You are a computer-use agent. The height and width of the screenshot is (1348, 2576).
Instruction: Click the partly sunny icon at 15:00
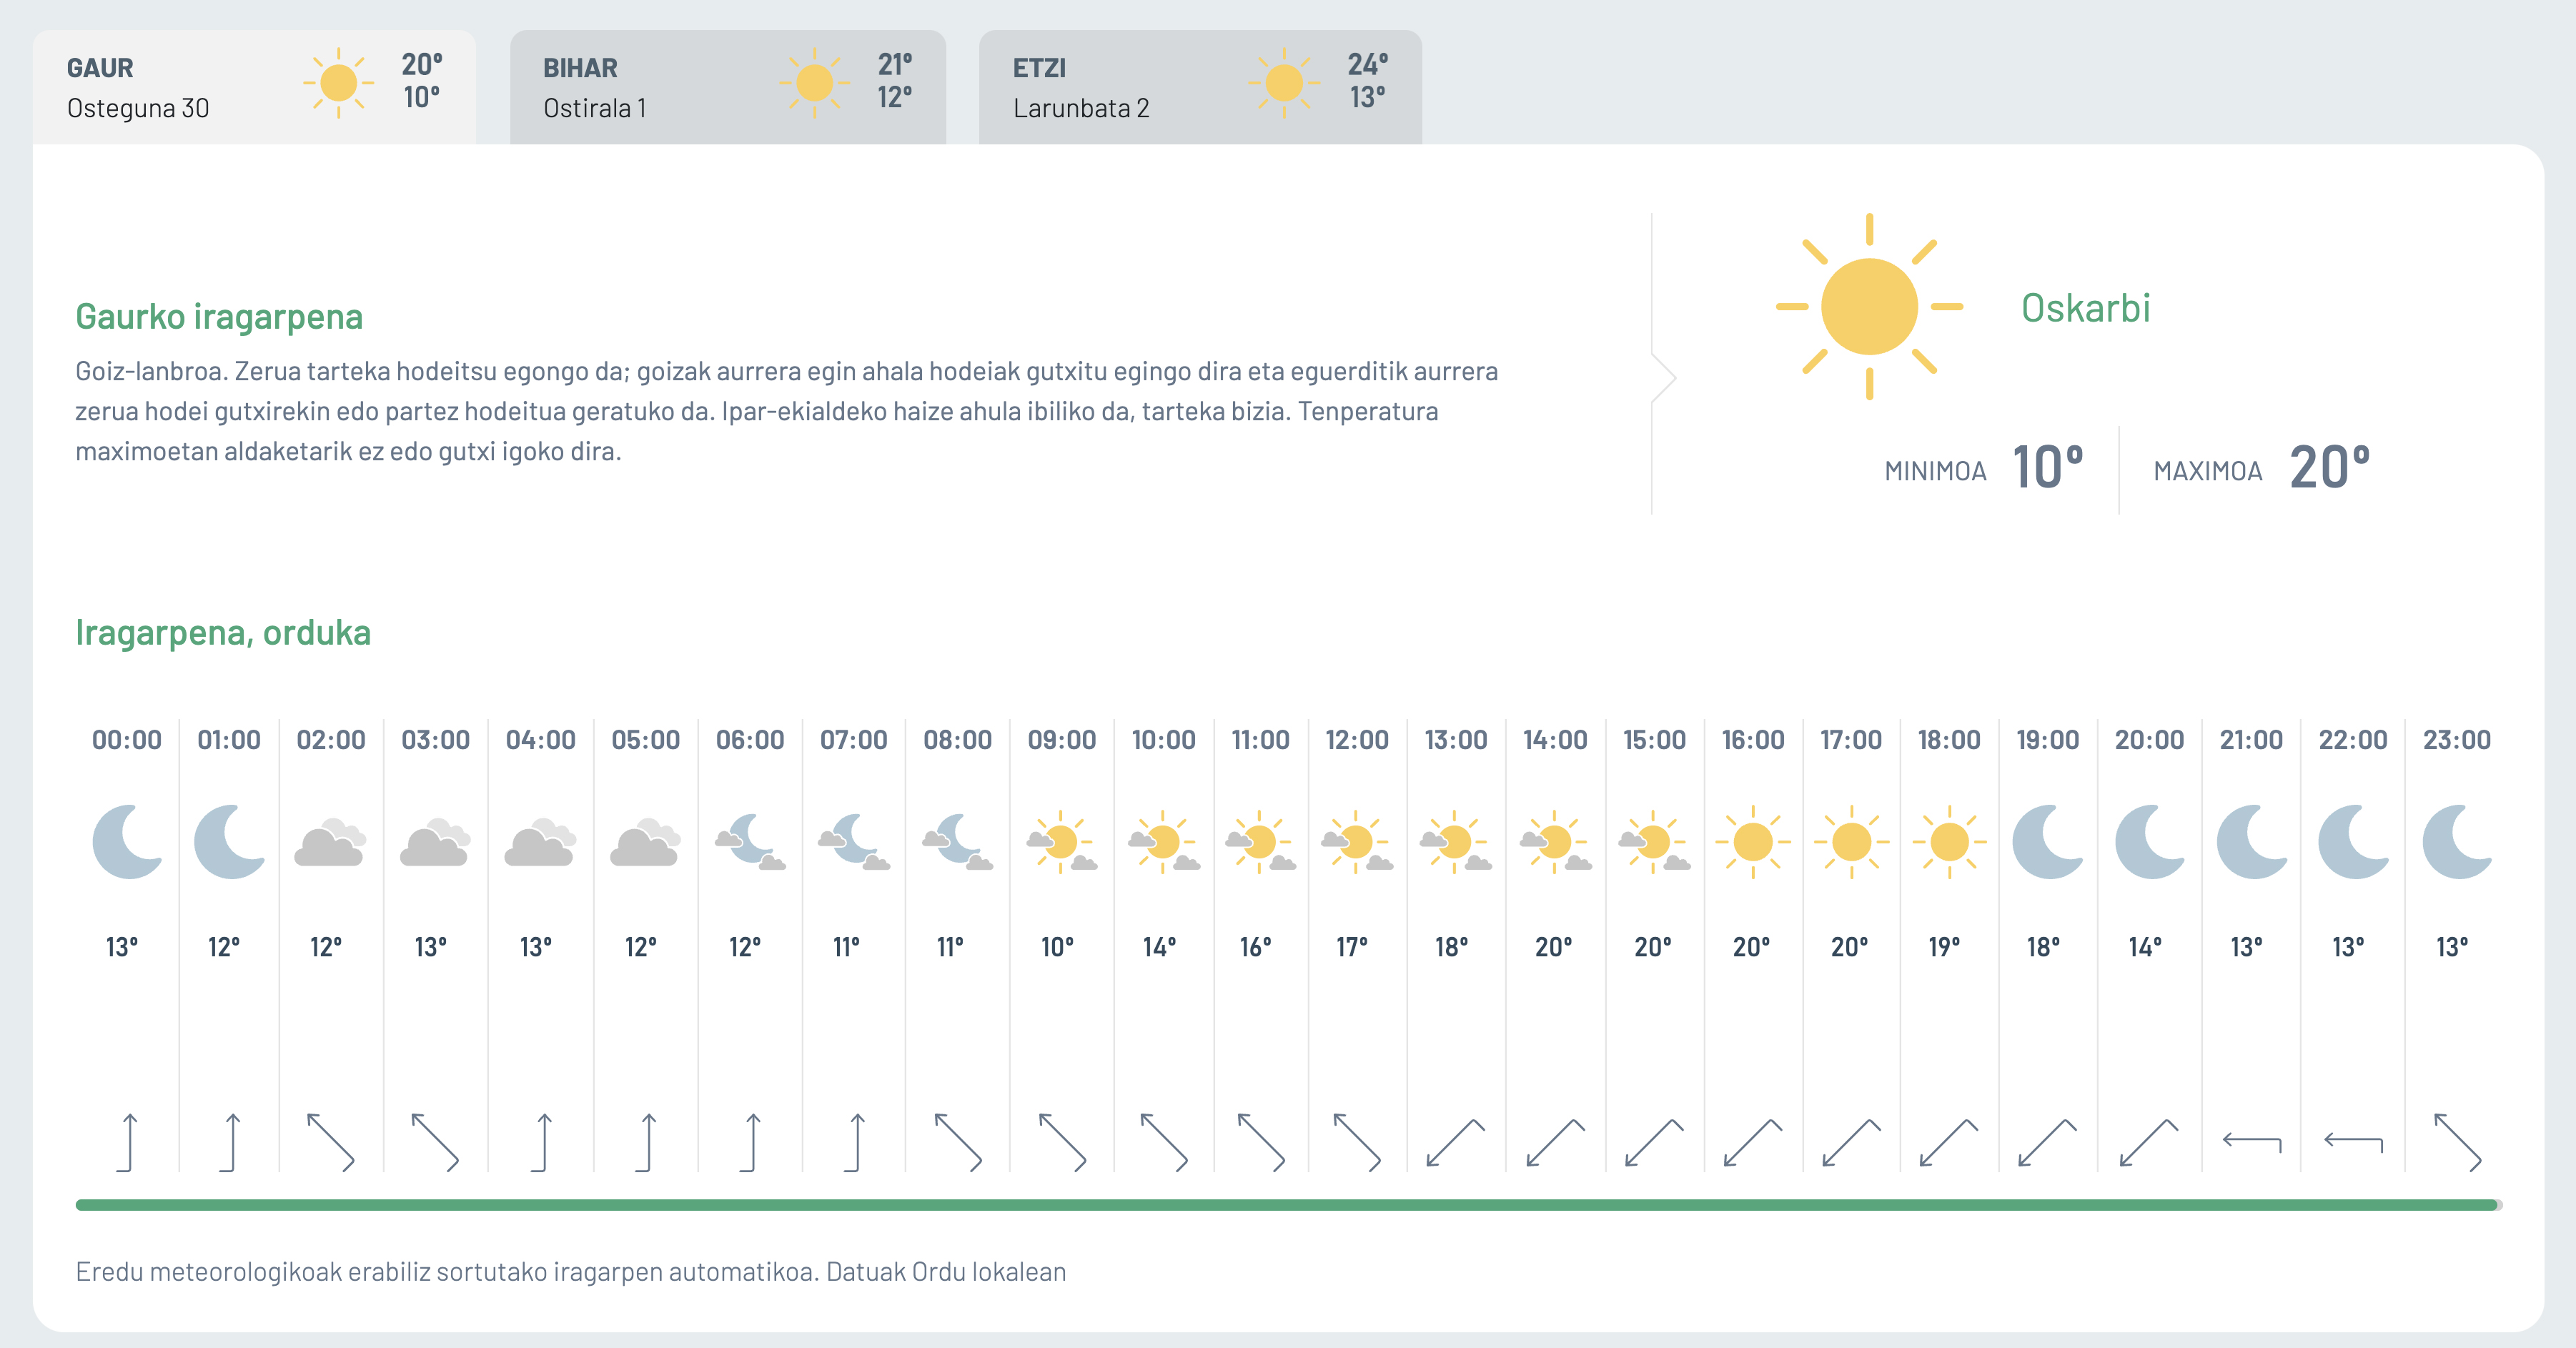point(1654,842)
